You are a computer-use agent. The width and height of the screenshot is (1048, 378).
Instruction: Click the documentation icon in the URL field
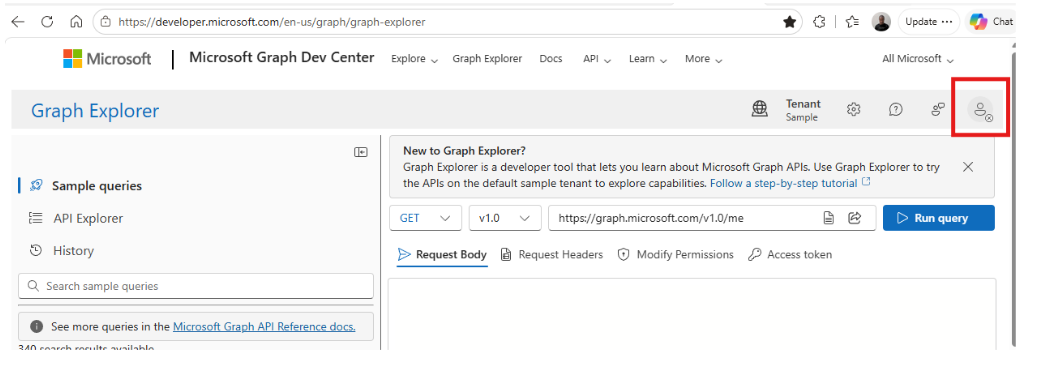pos(829,218)
